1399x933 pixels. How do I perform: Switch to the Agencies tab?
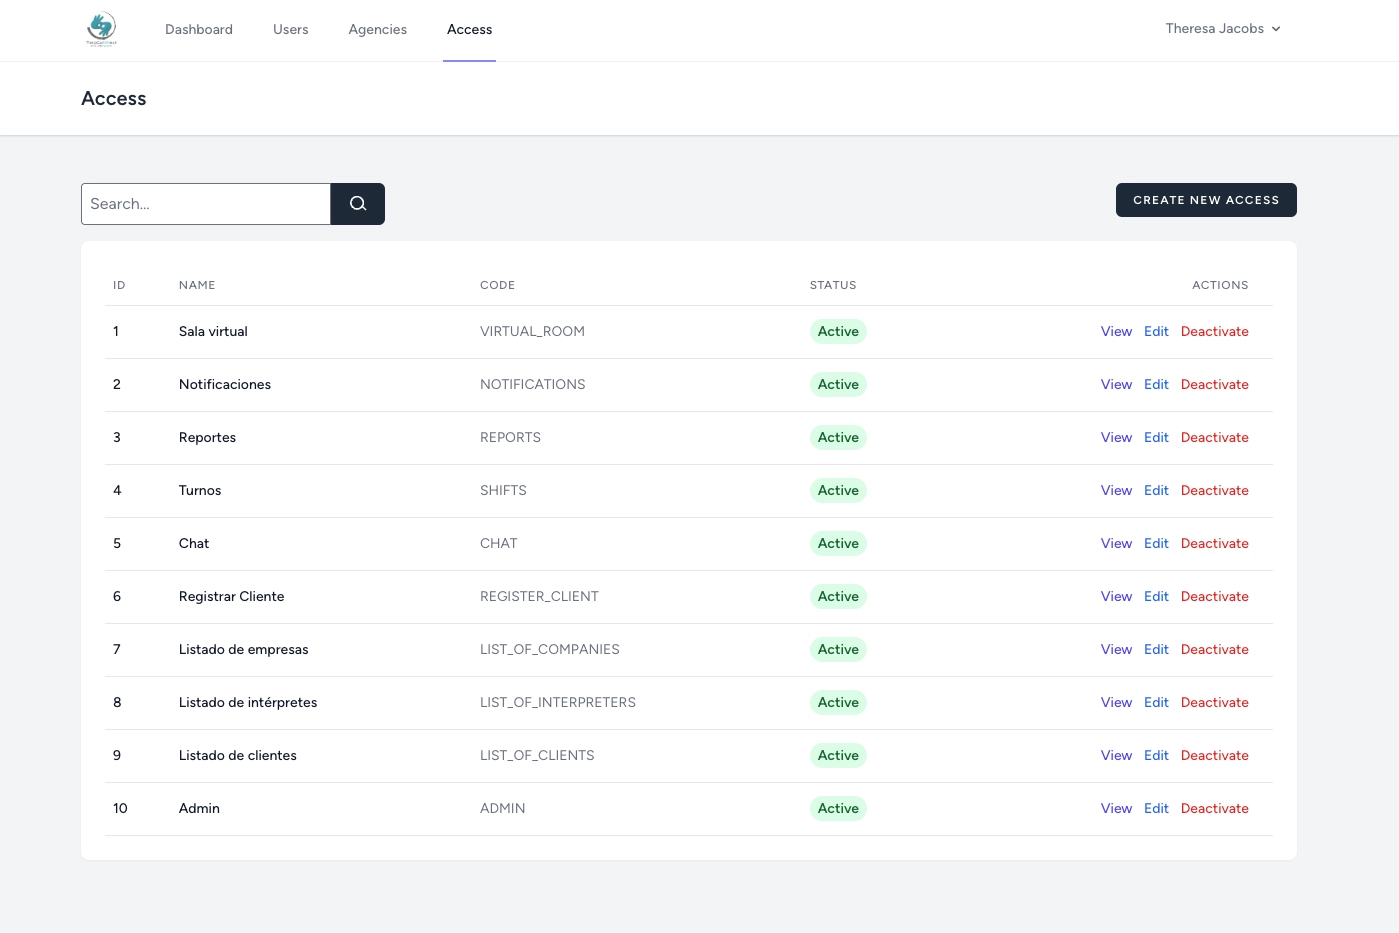pos(377,30)
